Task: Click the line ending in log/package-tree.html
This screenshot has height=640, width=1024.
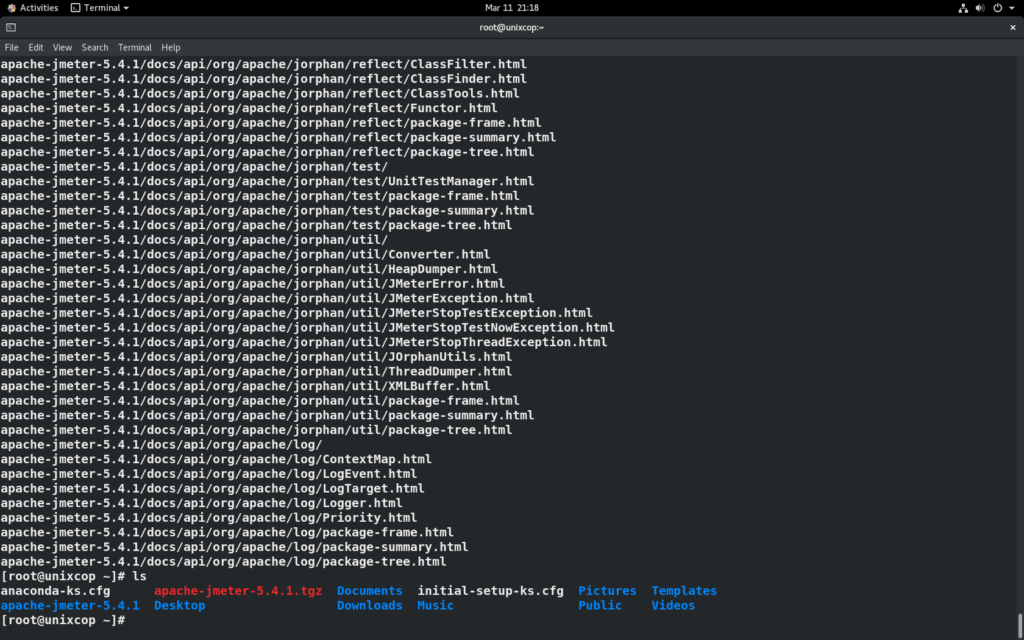Action: (x=223, y=561)
